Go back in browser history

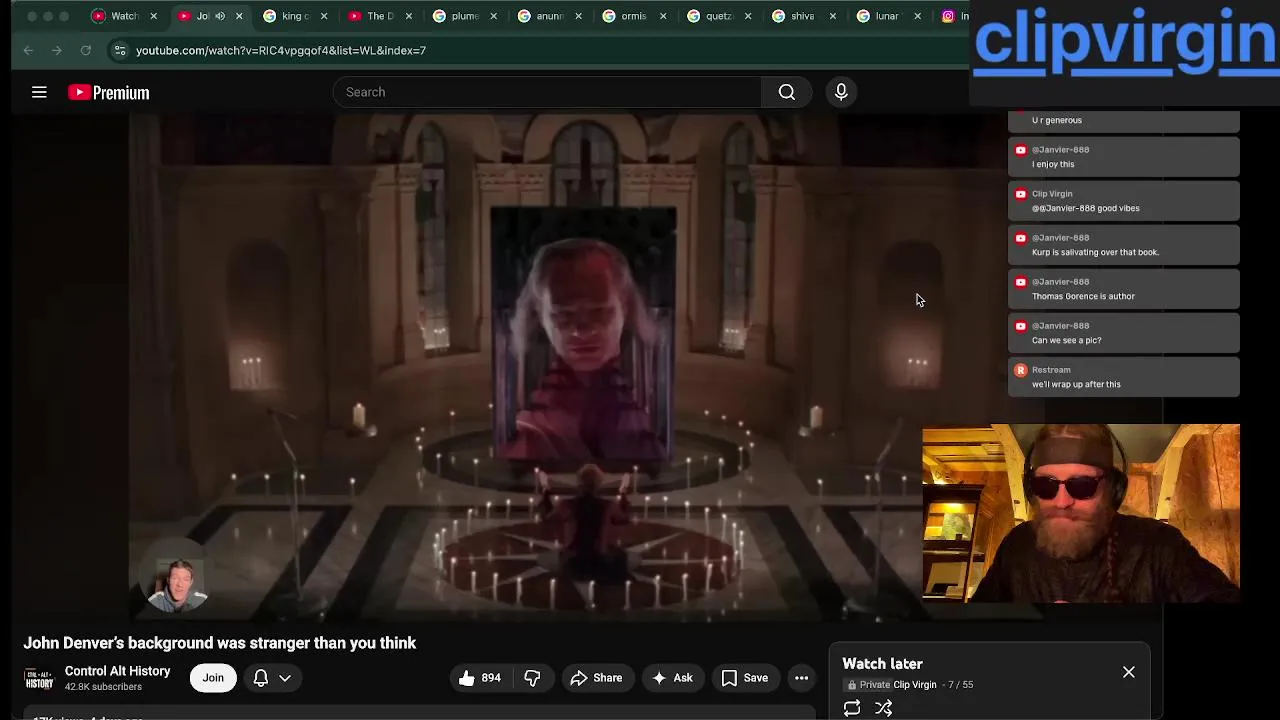click(x=28, y=50)
